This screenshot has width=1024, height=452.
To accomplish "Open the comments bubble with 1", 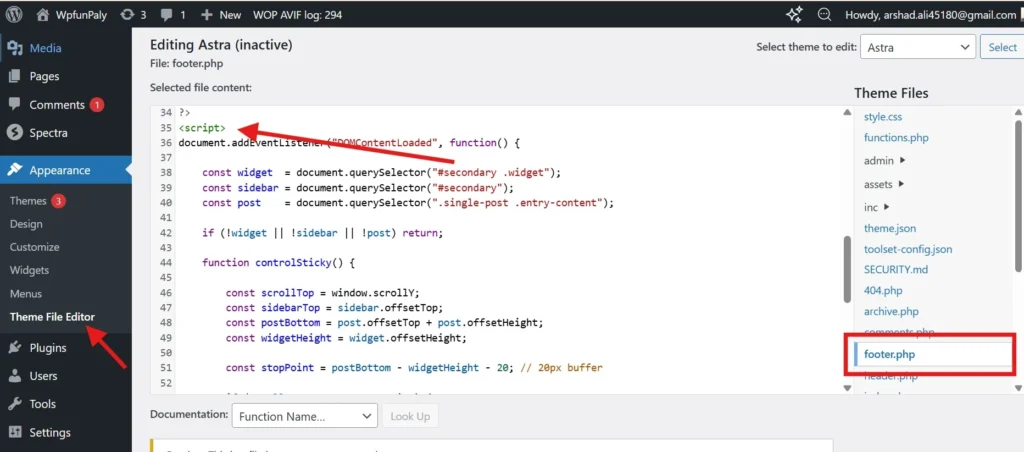I will (173, 14).
